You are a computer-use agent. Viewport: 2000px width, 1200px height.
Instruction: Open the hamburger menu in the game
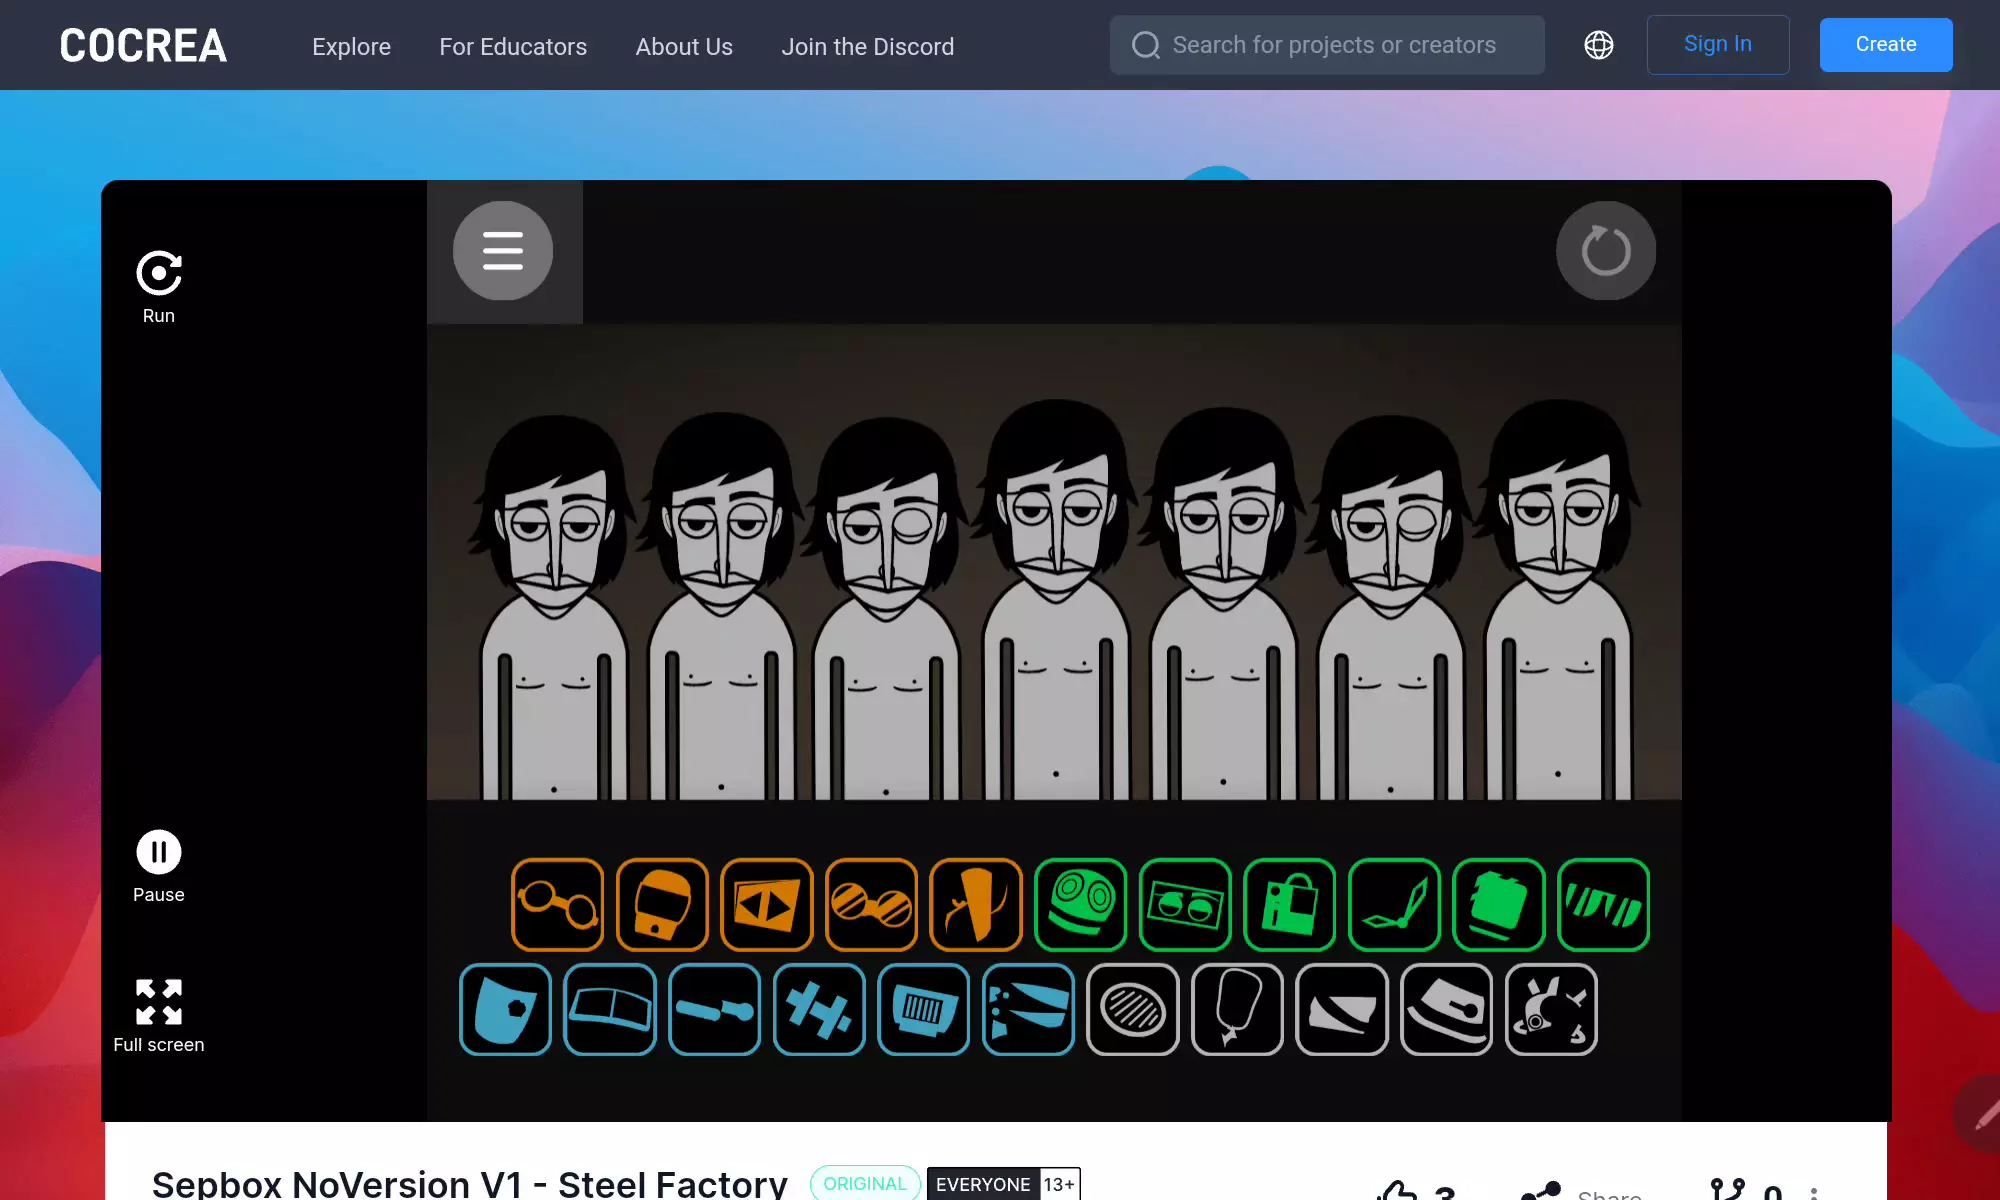click(x=503, y=251)
